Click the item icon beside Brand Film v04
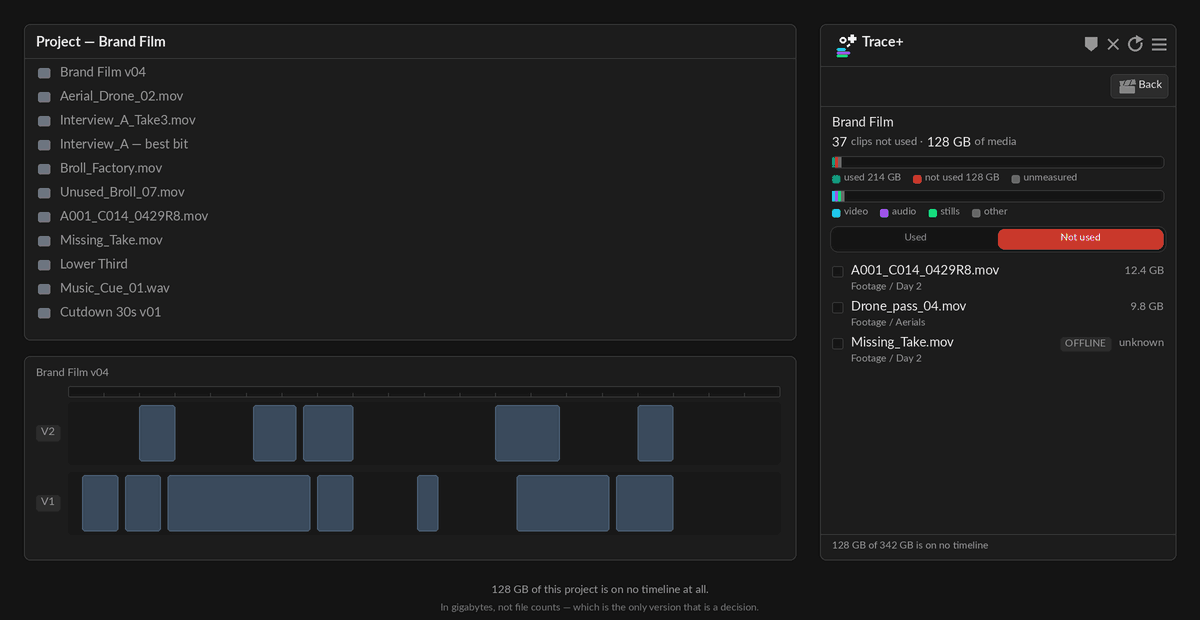 [44, 73]
